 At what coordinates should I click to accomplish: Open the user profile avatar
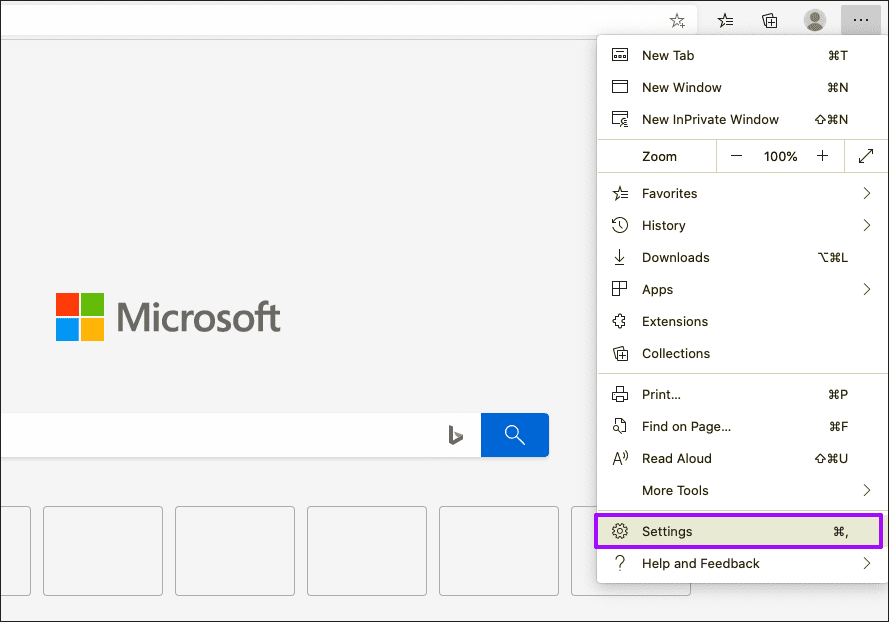coord(815,20)
